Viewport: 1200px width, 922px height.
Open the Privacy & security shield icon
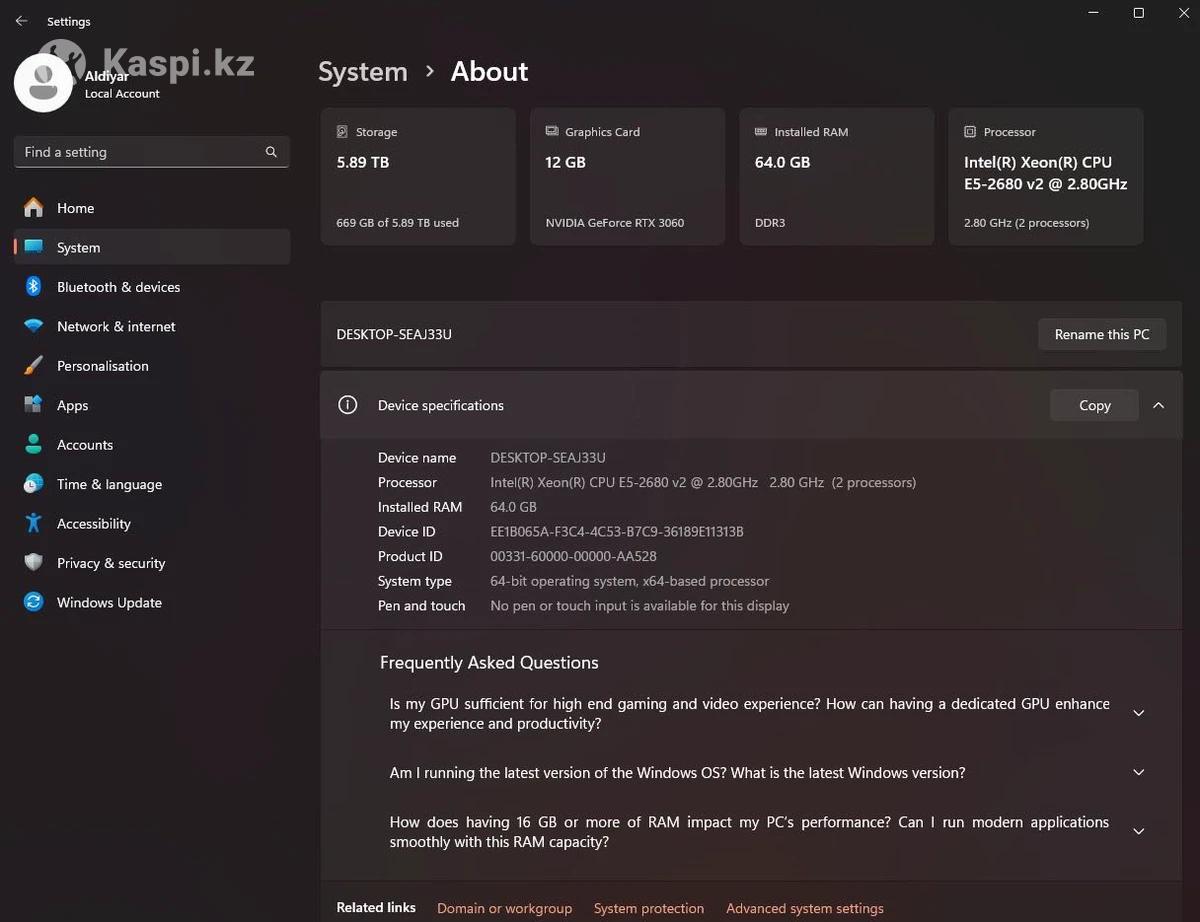[x=34, y=563]
